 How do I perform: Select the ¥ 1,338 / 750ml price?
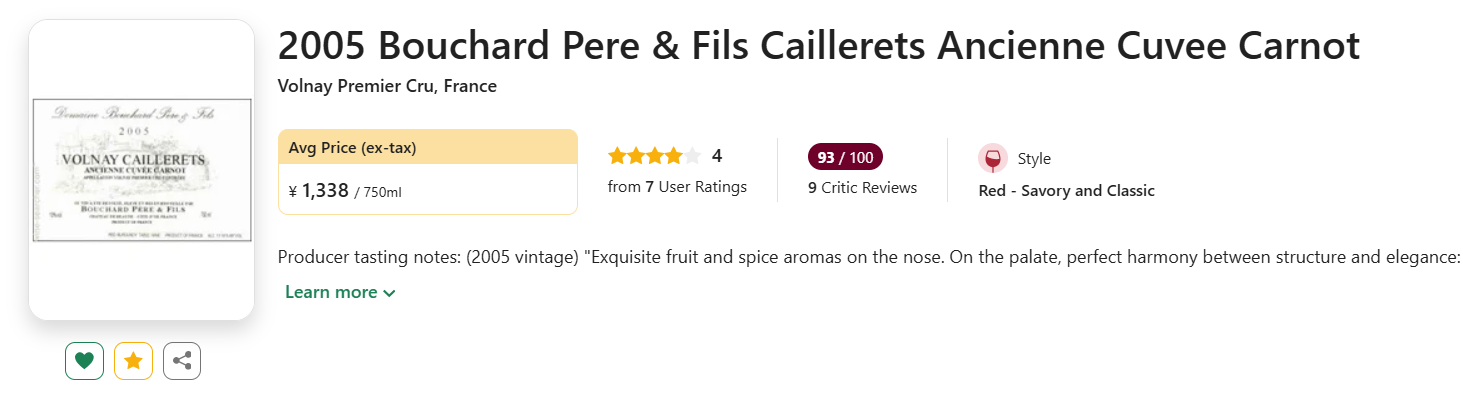tap(345, 191)
